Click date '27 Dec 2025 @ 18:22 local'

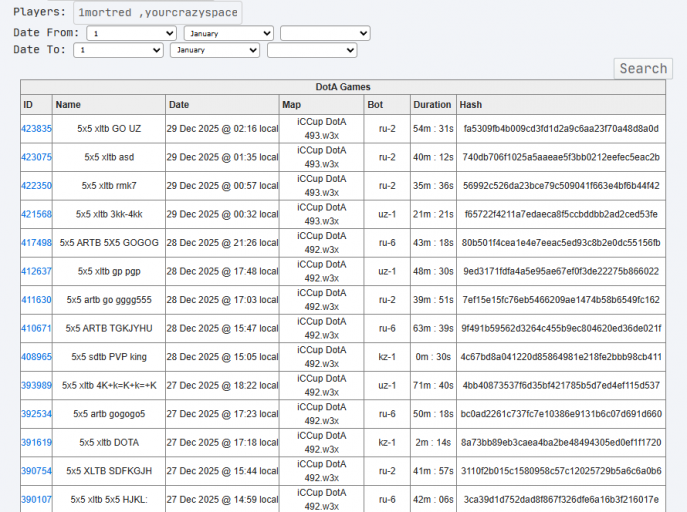click(222, 385)
